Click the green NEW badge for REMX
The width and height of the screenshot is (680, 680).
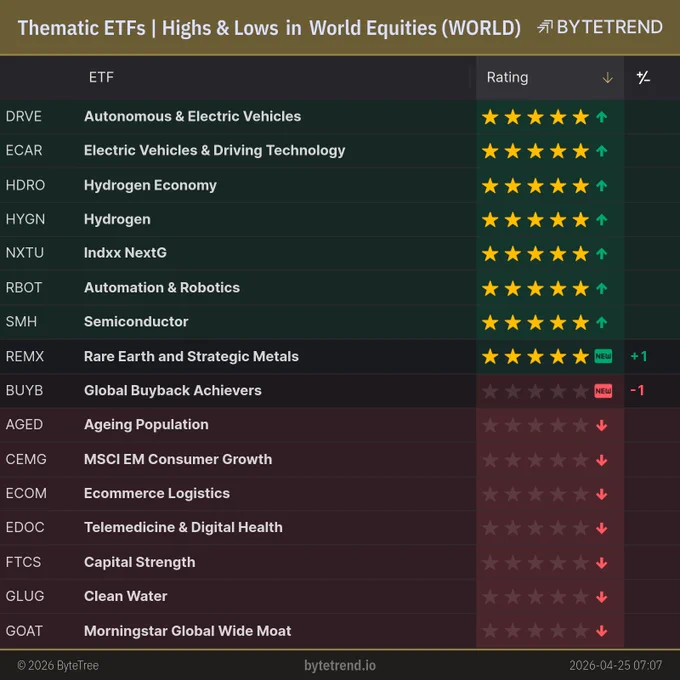(603, 356)
